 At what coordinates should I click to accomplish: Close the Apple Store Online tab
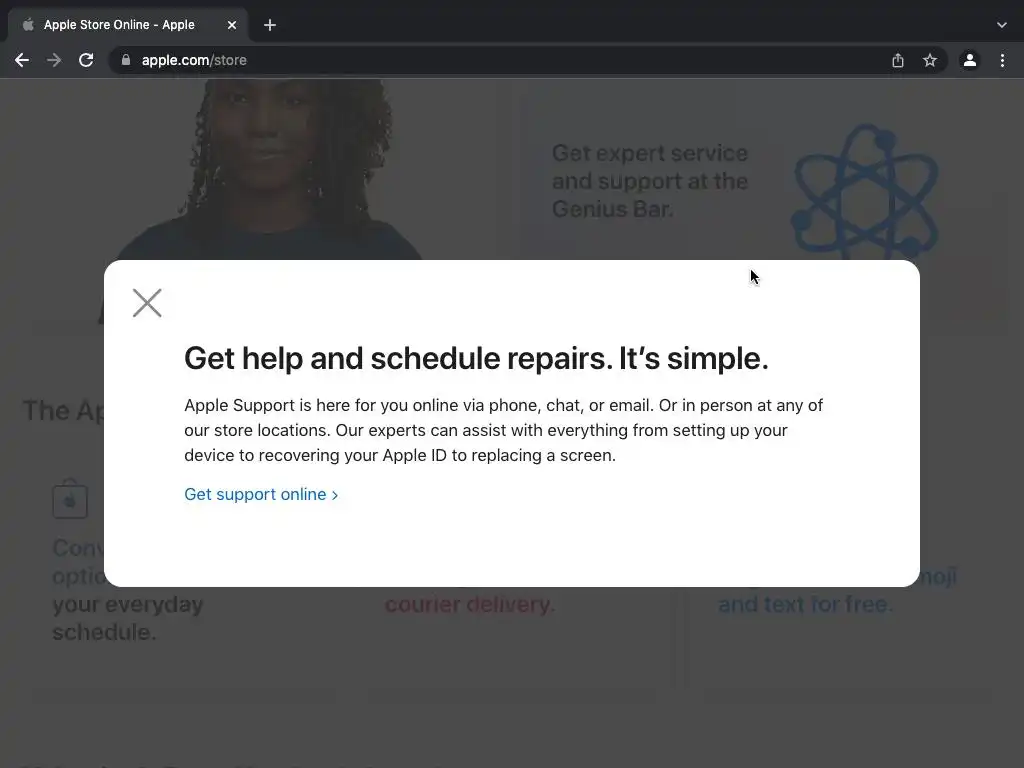tap(232, 25)
